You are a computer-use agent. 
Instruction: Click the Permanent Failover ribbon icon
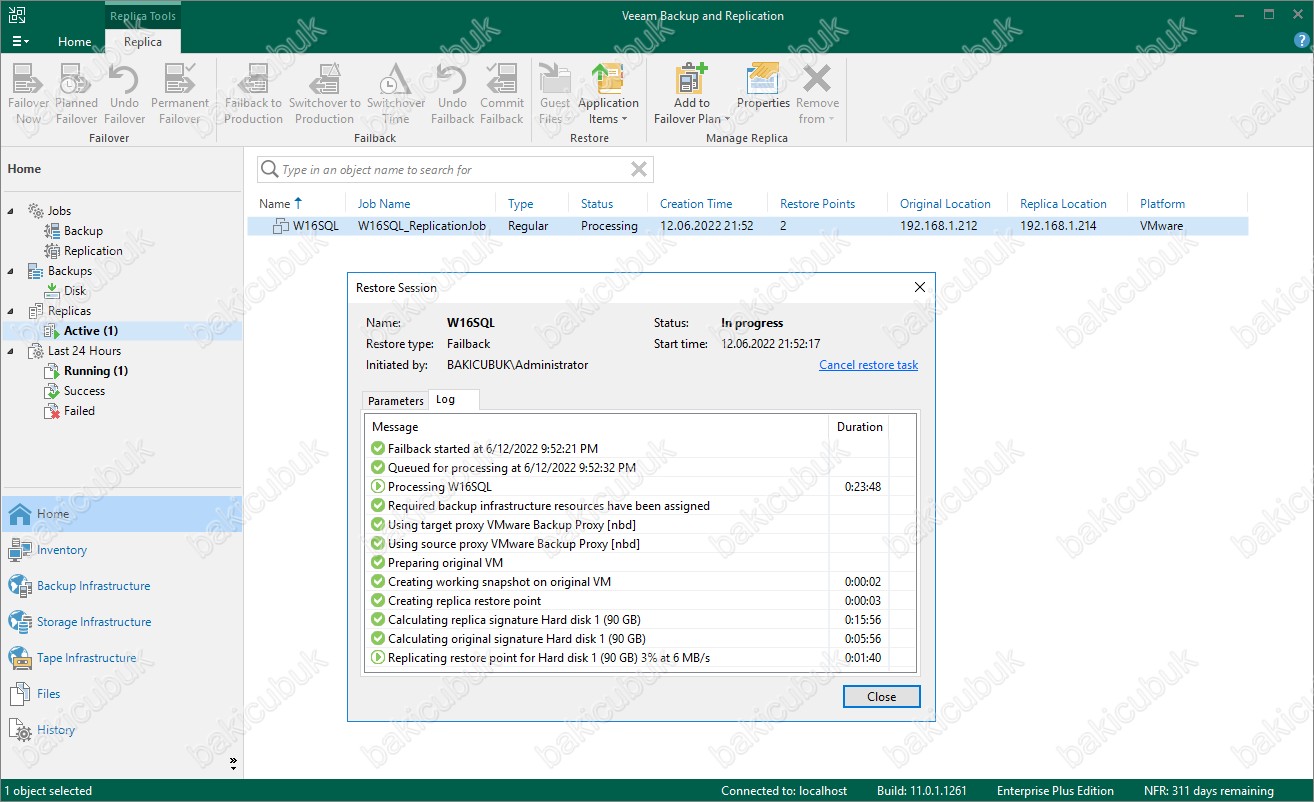(180, 93)
